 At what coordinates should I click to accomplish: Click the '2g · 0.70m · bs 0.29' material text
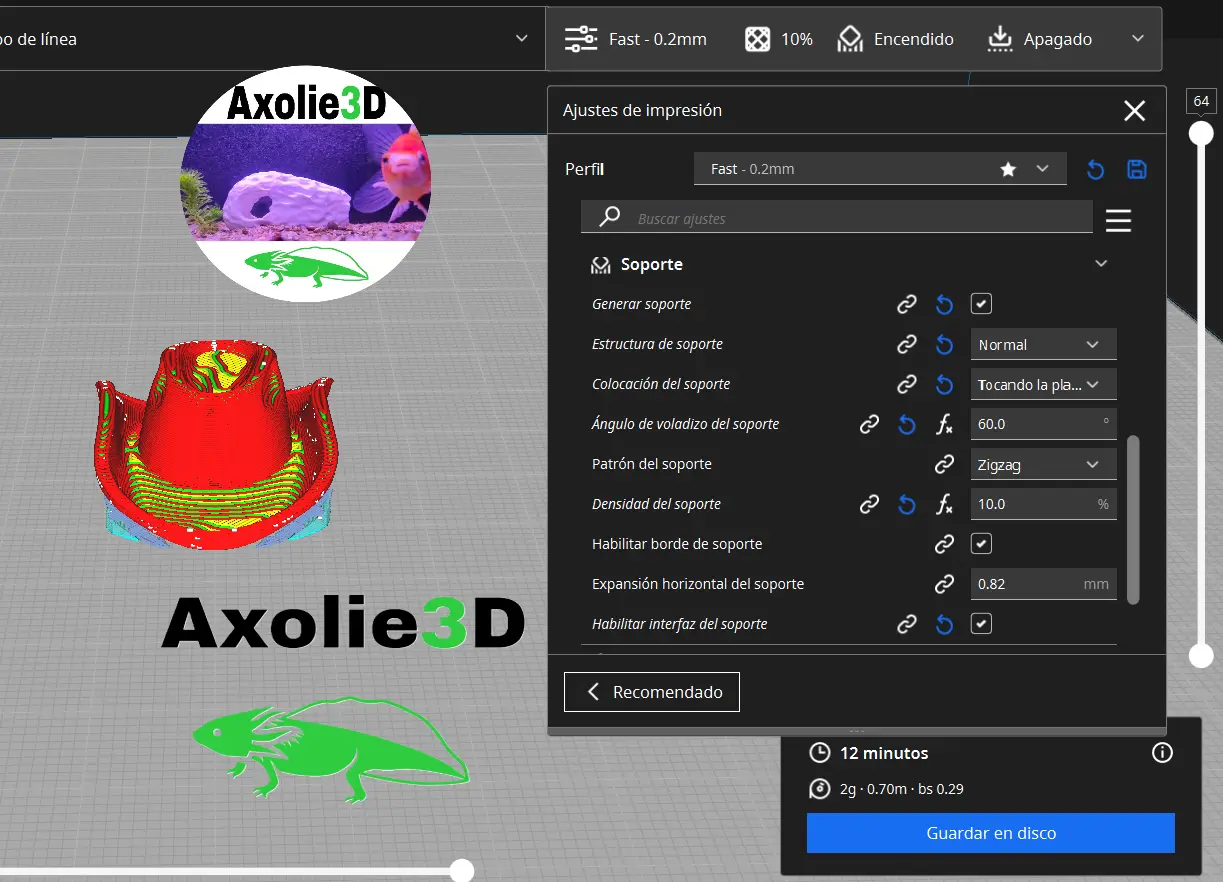[x=901, y=789]
